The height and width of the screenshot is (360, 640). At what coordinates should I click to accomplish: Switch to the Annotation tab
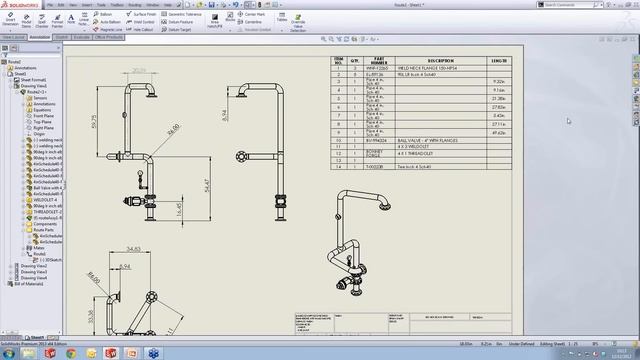[x=40, y=38]
